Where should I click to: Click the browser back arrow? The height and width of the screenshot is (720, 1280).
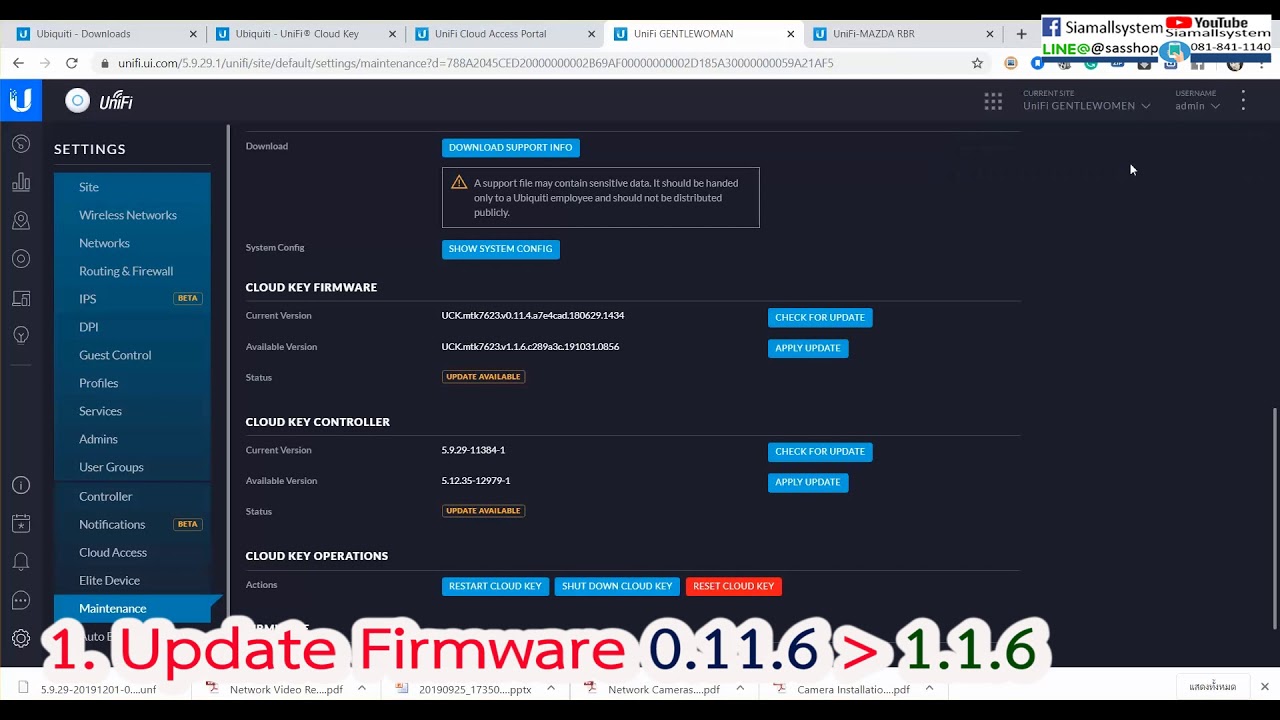tap(18, 63)
